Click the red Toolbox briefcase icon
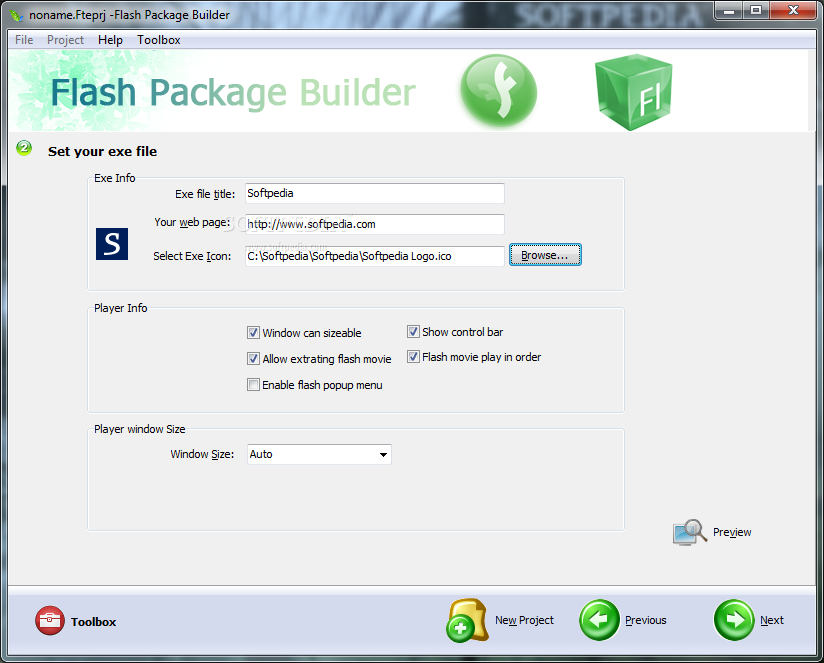The height and width of the screenshot is (663, 824). point(49,620)
